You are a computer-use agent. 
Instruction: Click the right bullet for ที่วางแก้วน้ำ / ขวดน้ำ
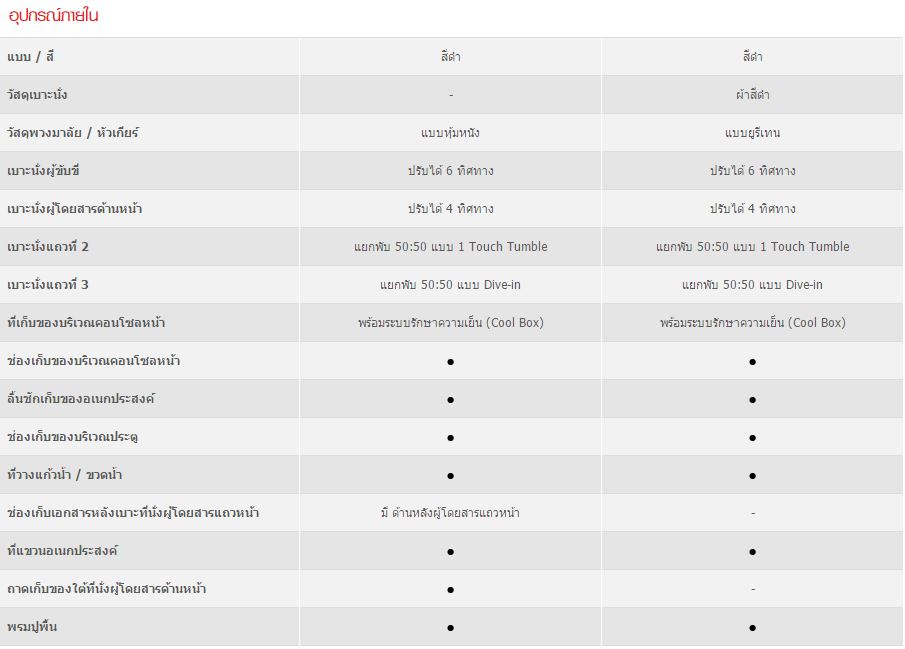(752, 476)
